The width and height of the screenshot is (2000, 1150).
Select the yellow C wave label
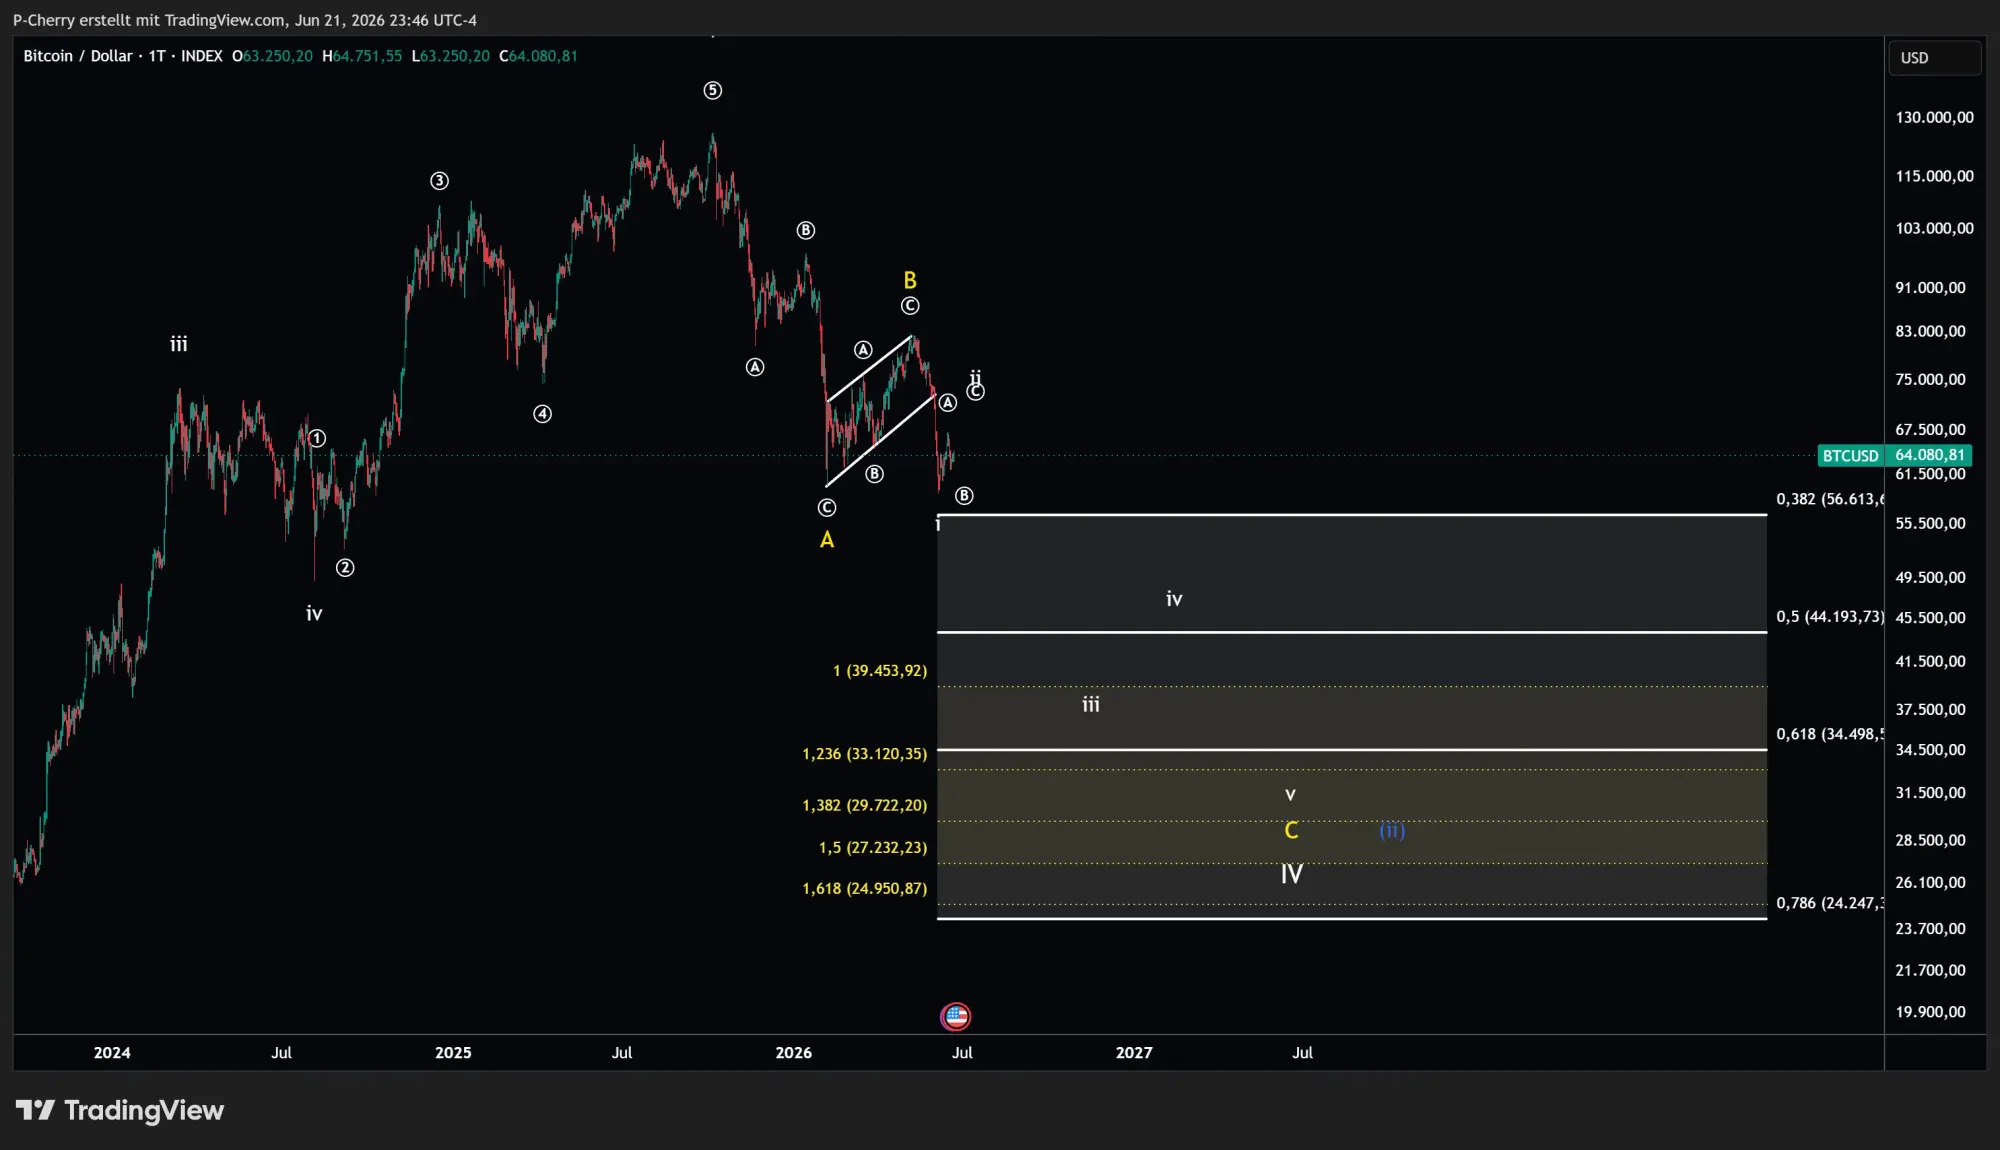pos(1291,831)
